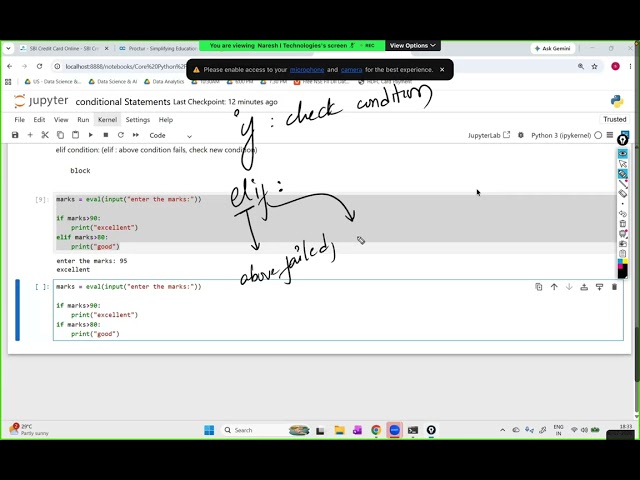Viewport: 640px width, 480px height.
Task: Select the arrow pointer annotation tool
Action: (622, 164)
